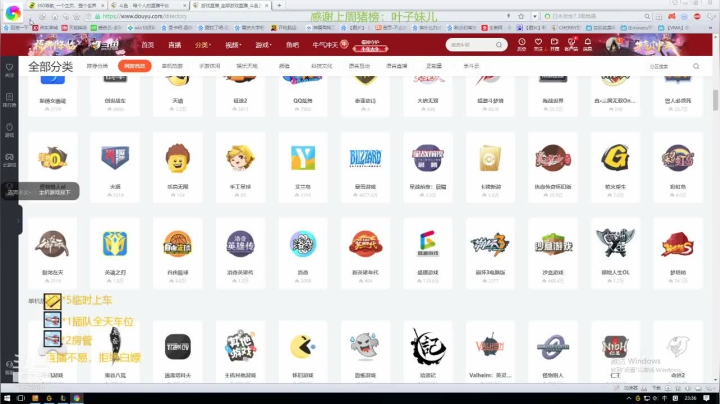Select the 正能量 category tab
This screenshot has height=404, width=720.
[x=434, y=66]
